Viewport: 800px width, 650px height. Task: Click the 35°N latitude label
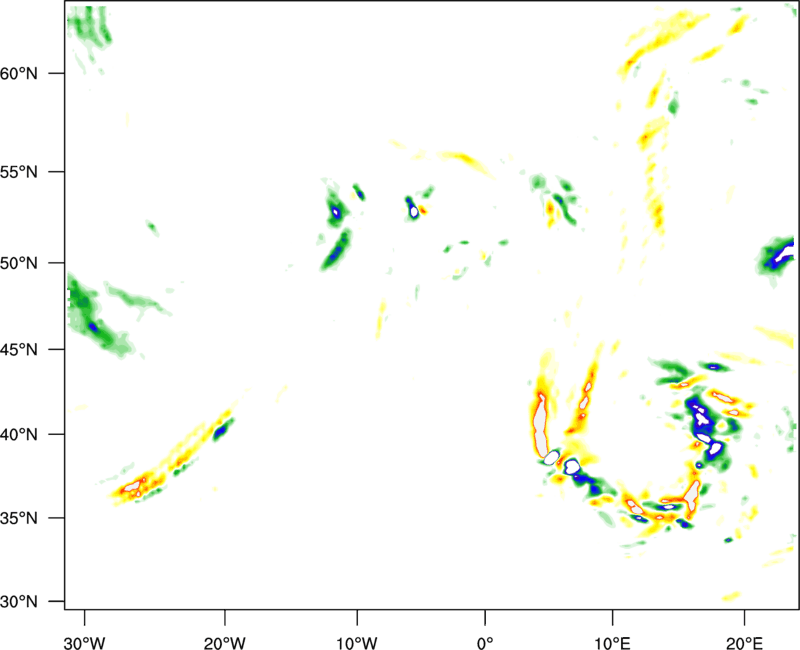[x=19, y=518]
